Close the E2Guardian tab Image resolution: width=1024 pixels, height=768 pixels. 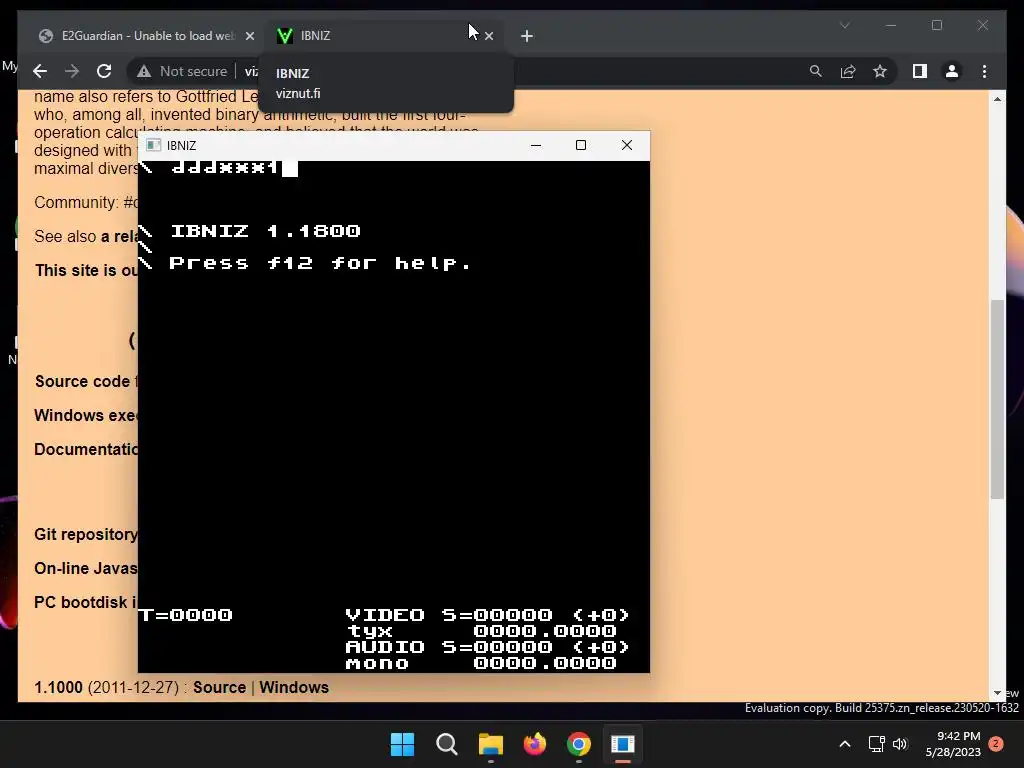click(249, 36)
